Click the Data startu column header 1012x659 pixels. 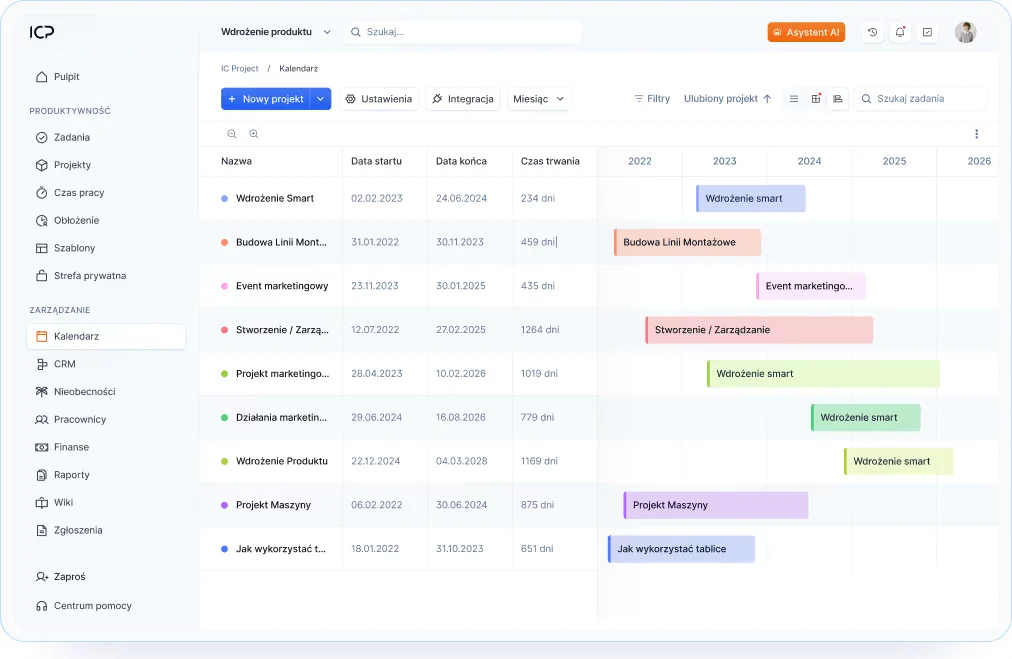click(376, 161)
